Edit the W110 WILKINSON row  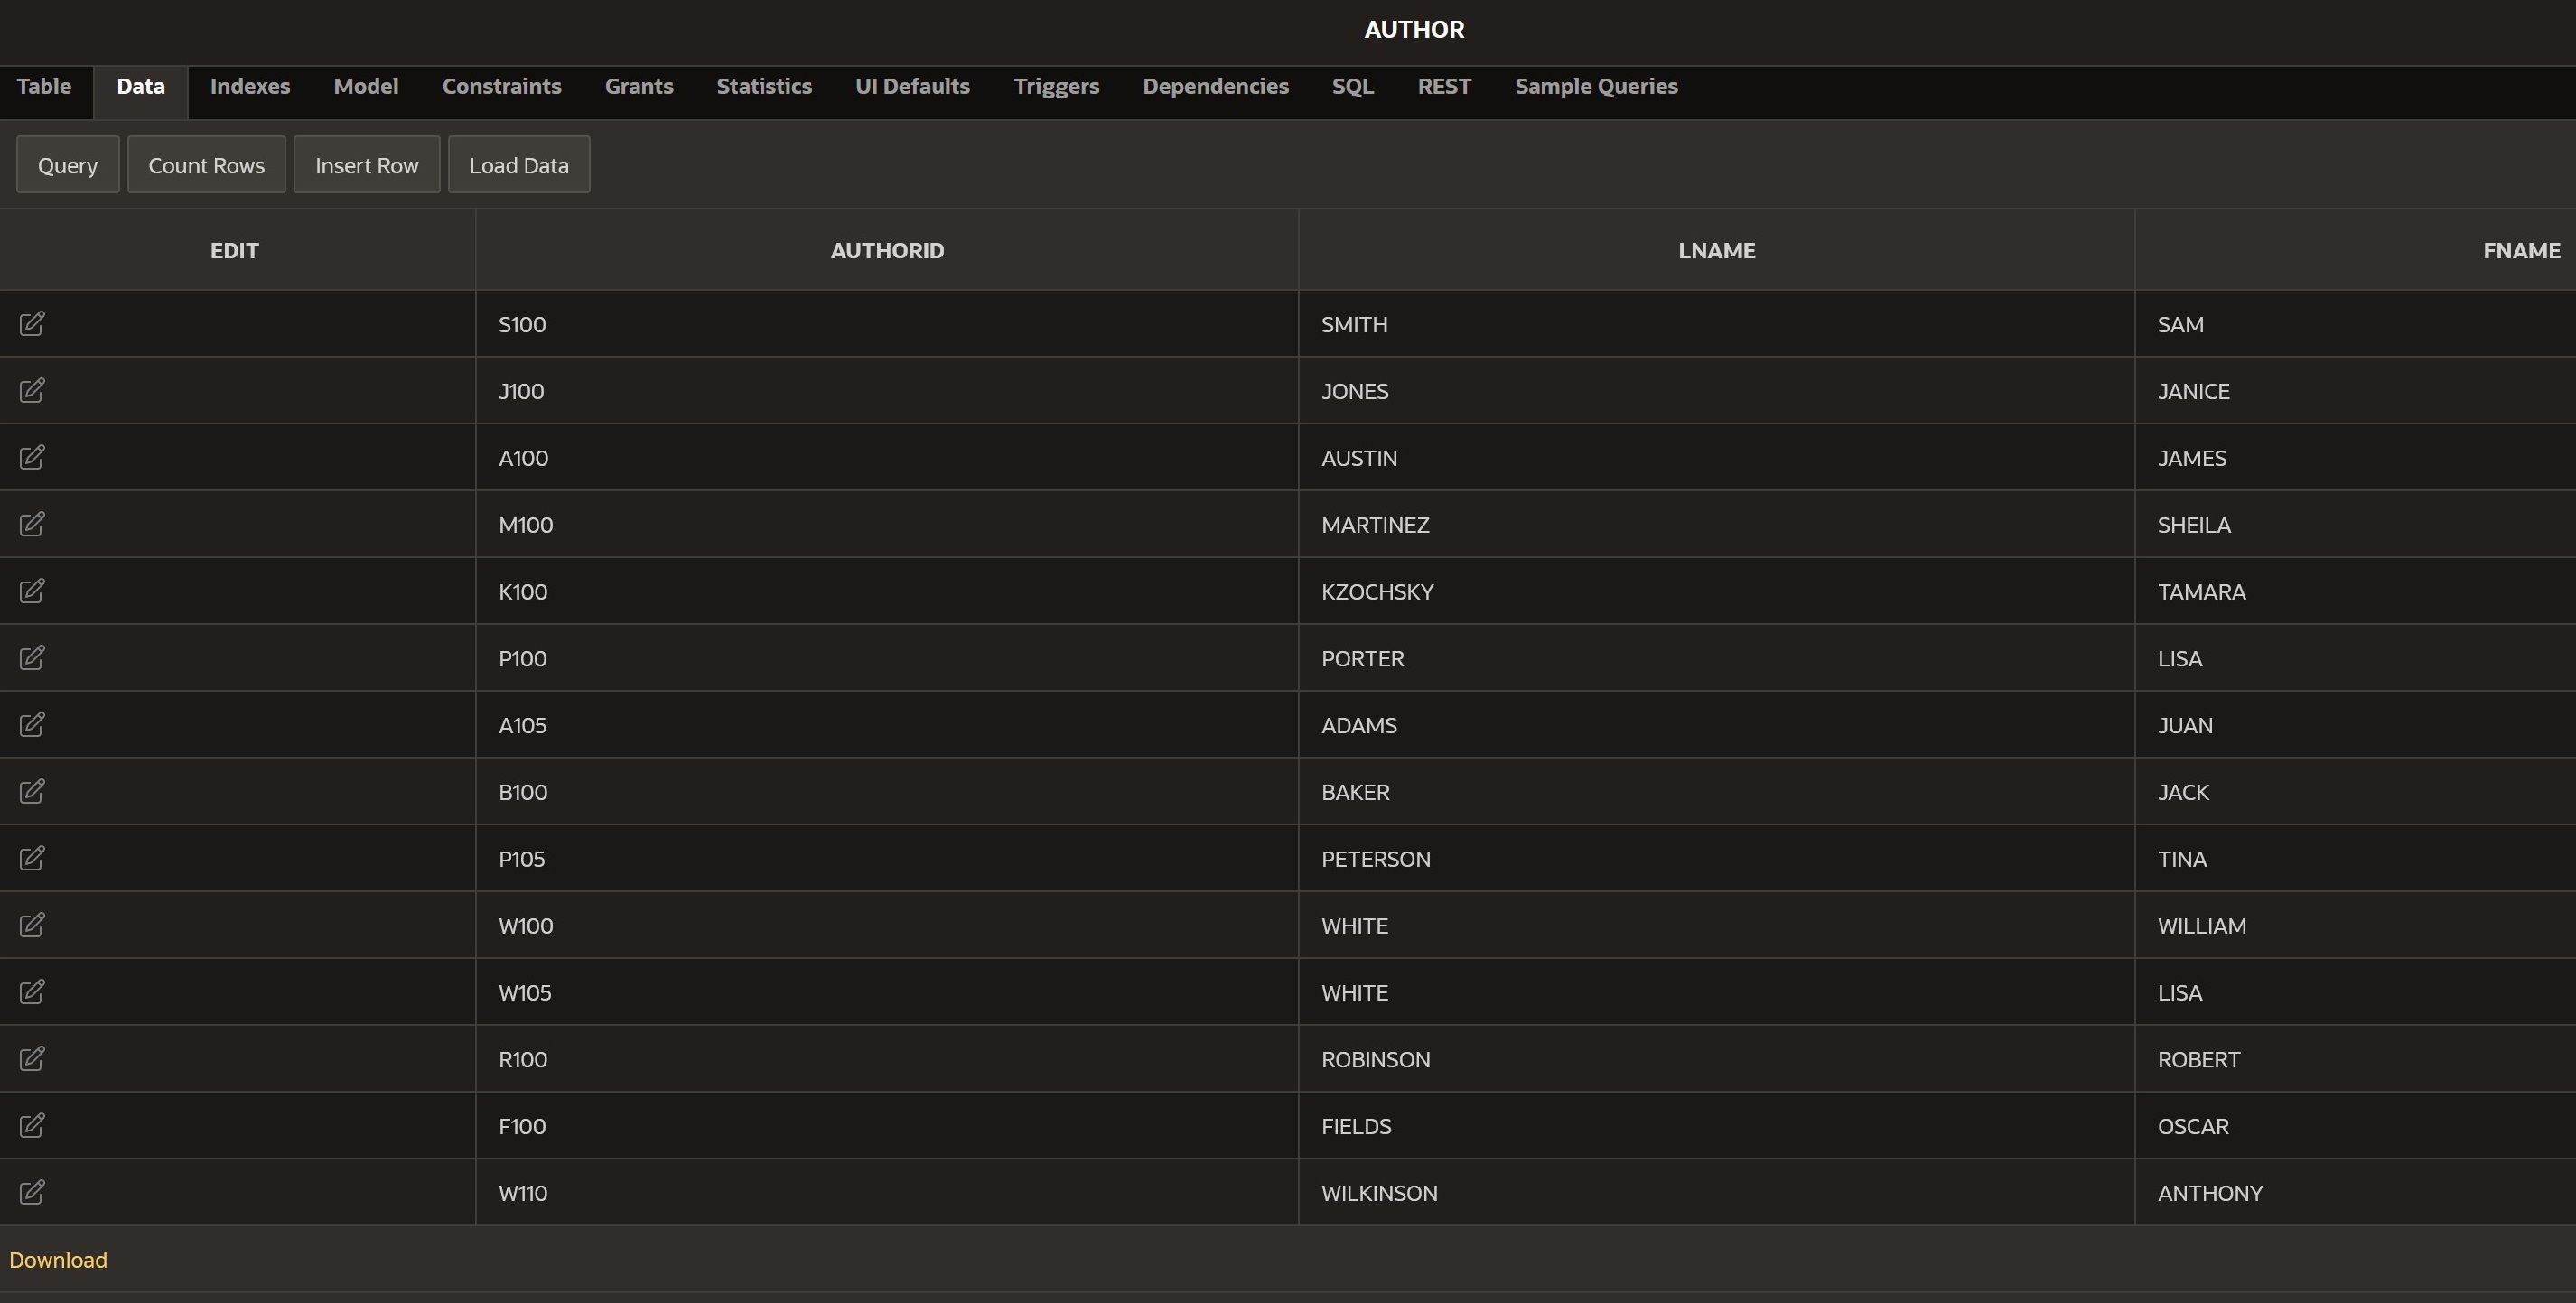point(32,1192)
